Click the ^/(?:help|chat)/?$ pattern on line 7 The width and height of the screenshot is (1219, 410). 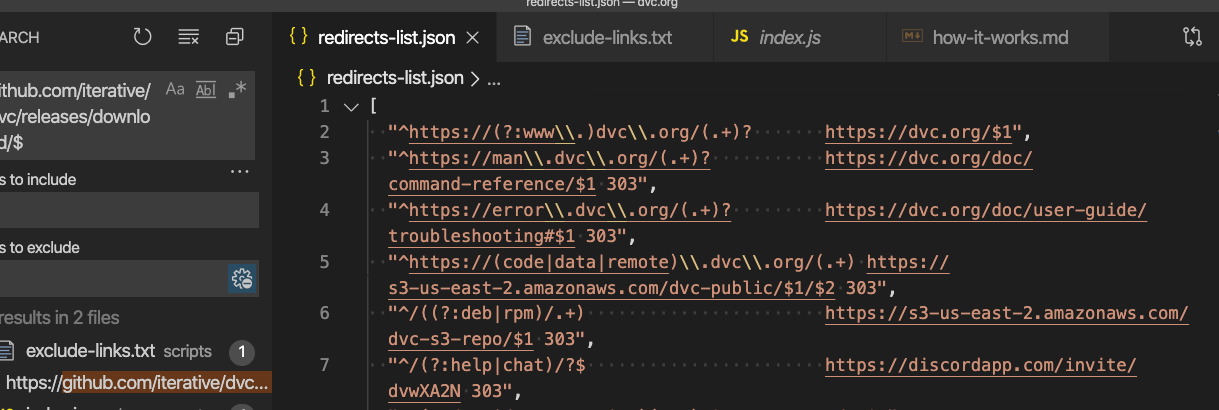tap(492, 366)
